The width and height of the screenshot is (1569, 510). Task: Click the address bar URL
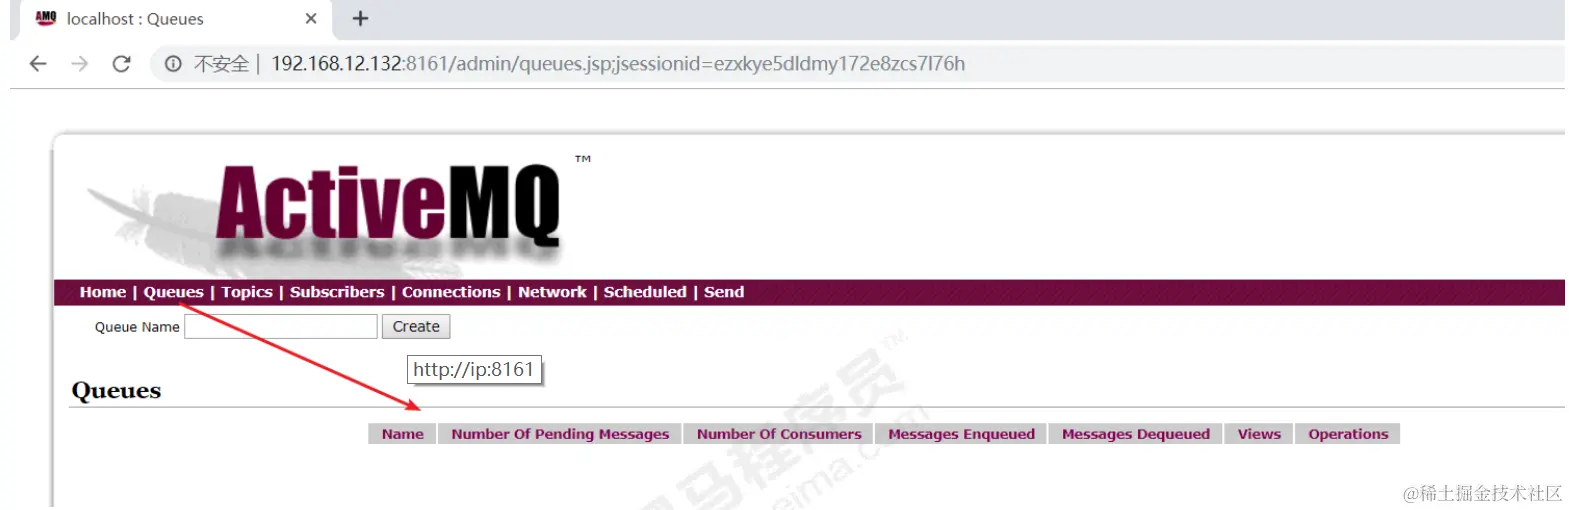[618, 64]
